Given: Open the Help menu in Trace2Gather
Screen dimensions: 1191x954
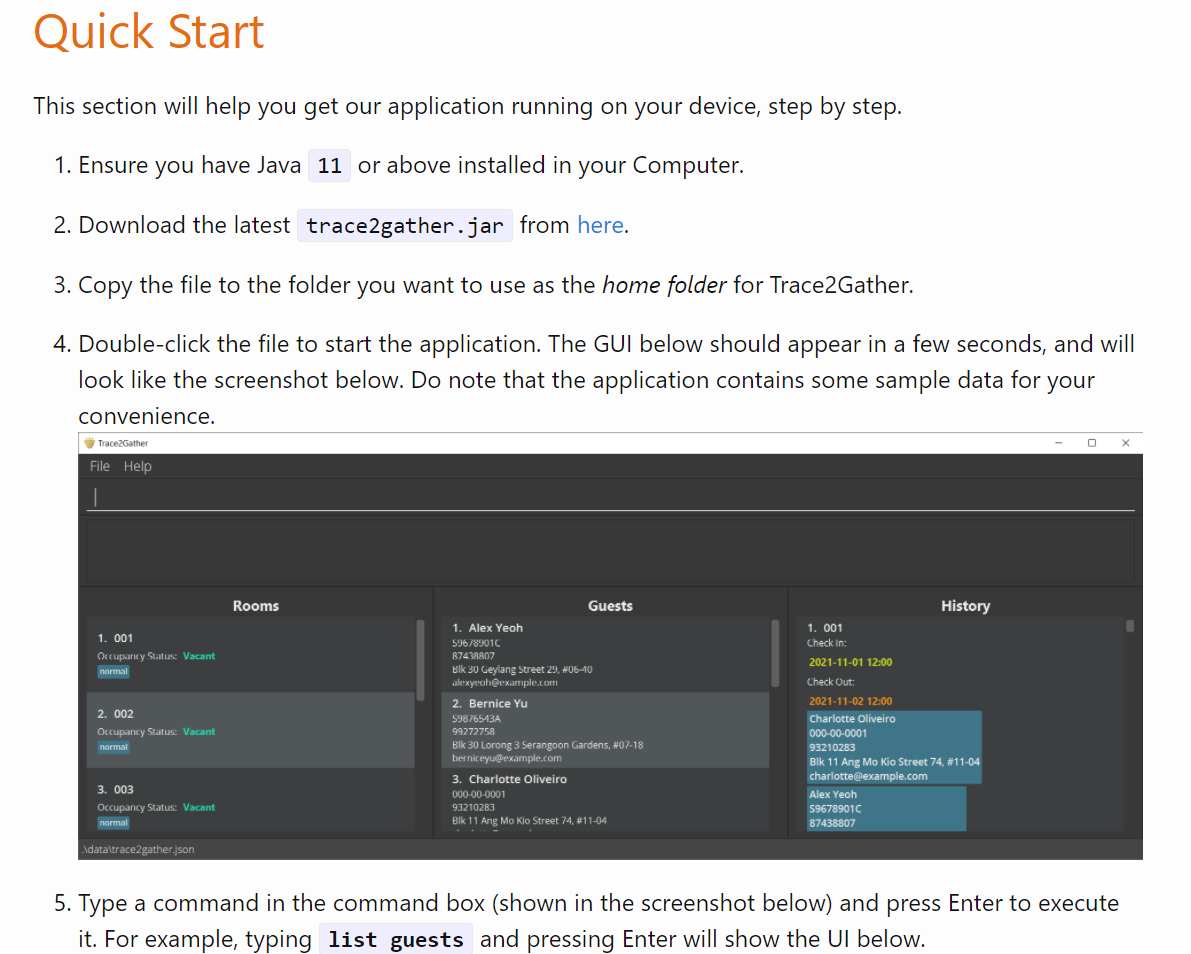Looking at the screenshot, I should tap(137, 466).
